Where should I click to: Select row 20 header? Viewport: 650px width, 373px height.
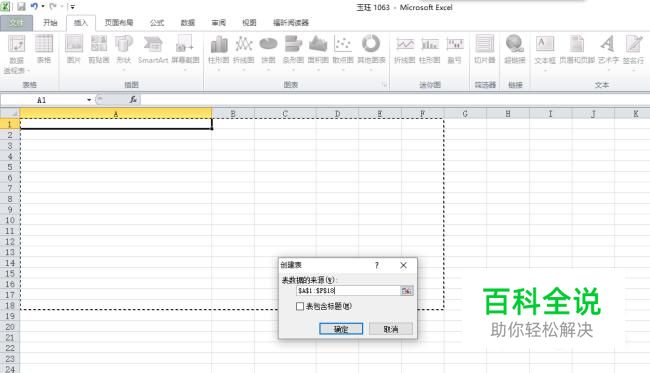pyautogui.click(x=10, y=327)
